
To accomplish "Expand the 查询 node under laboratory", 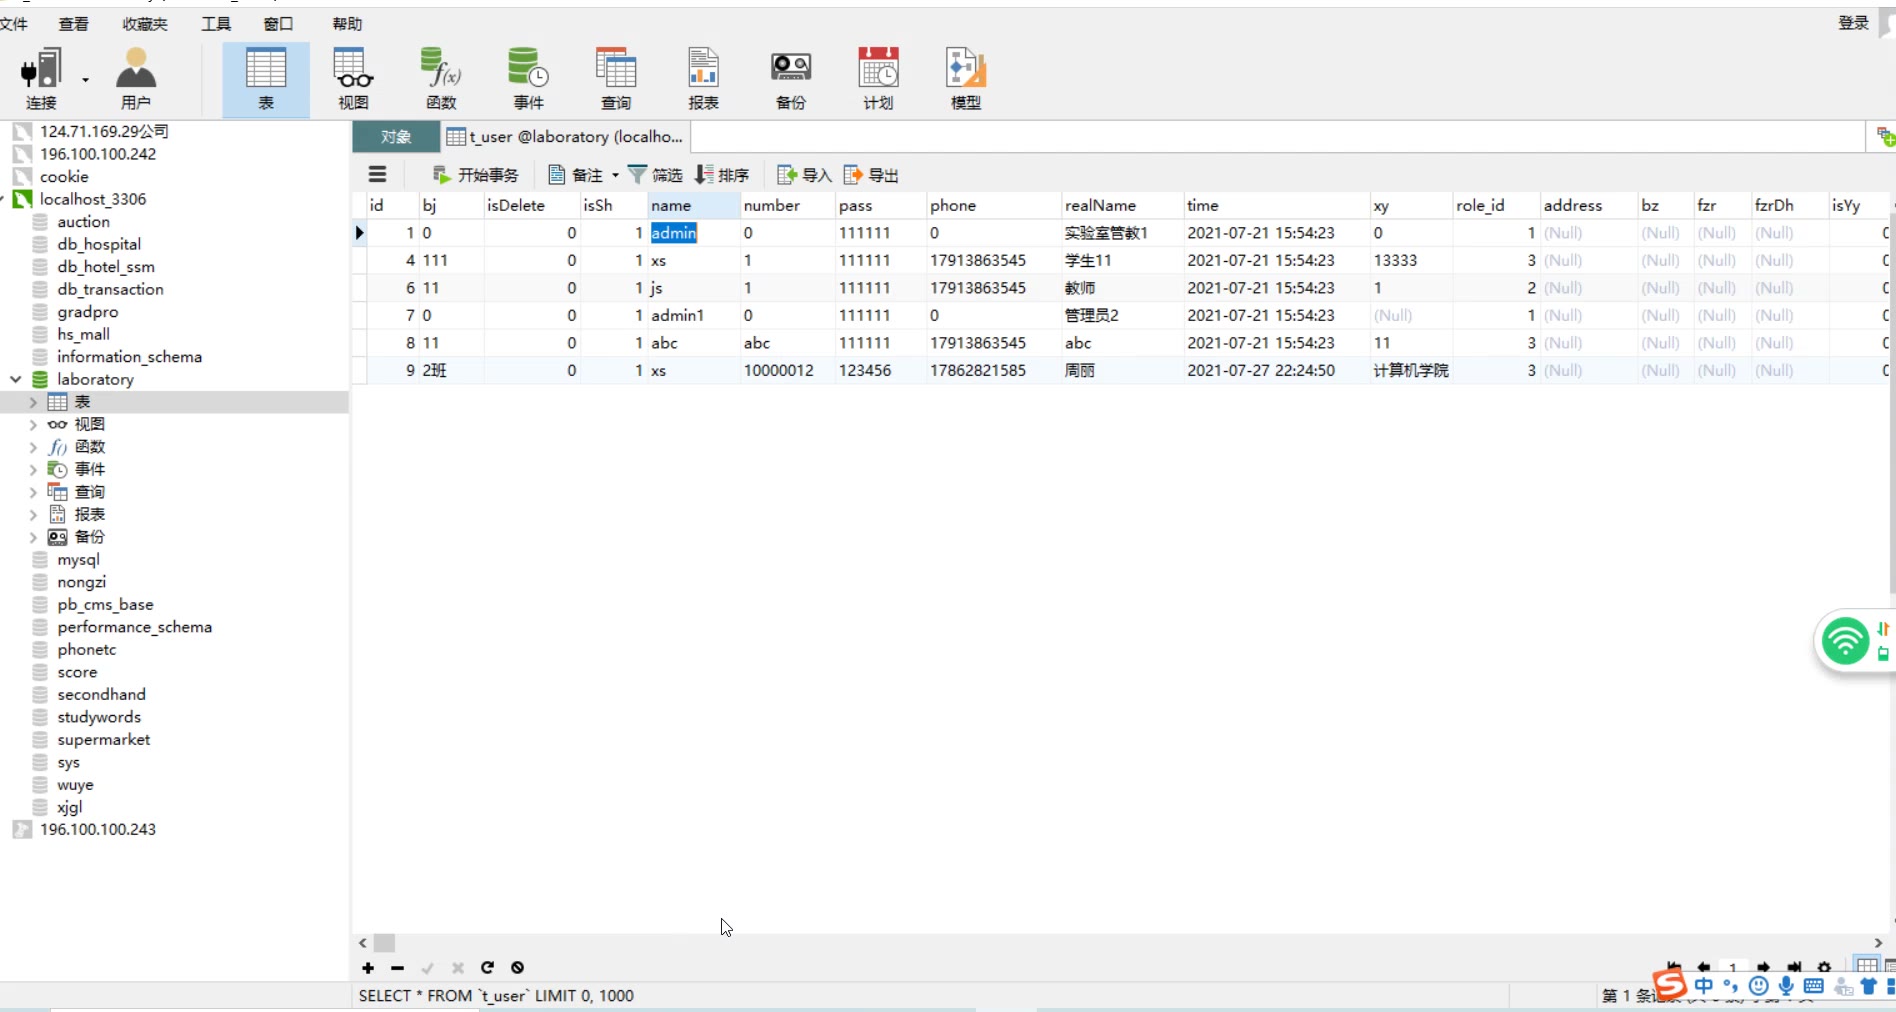I will coord(33,492).
